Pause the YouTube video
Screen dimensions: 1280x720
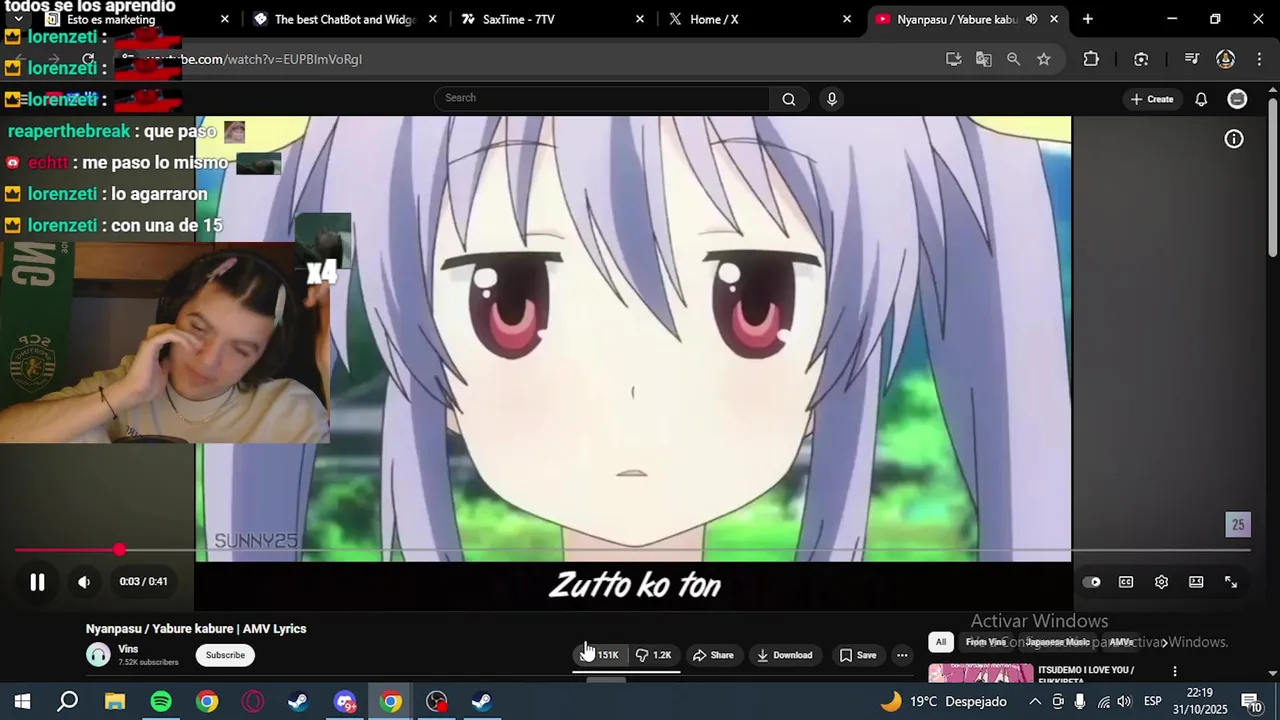tap(37, 582)
